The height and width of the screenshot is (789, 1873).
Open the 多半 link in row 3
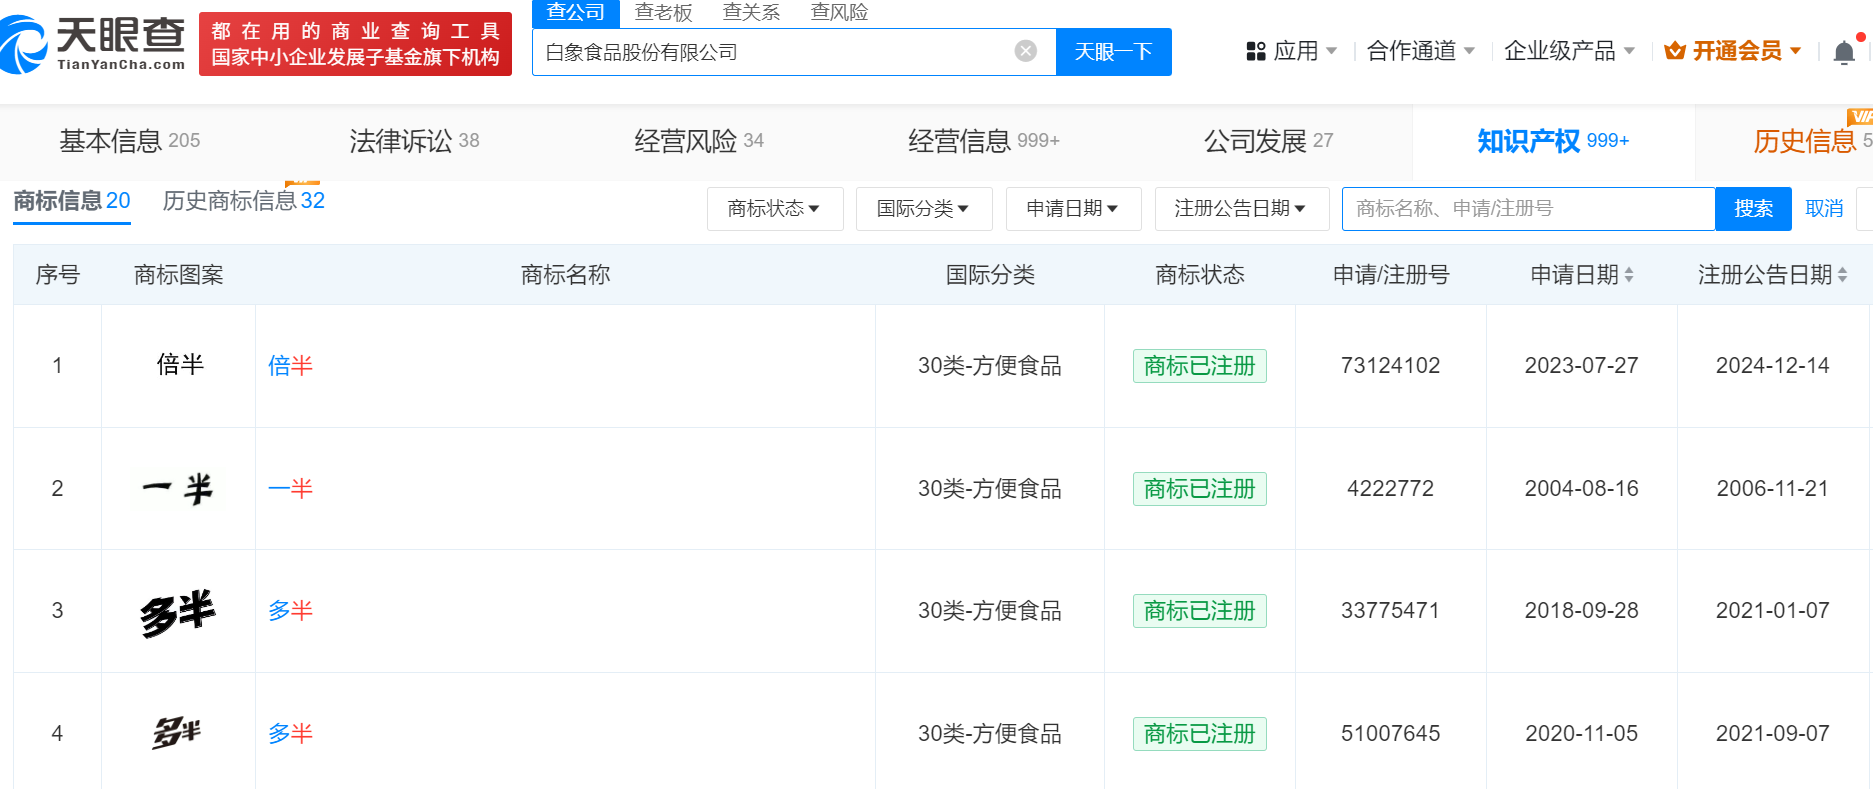click(x=290, y=611)
